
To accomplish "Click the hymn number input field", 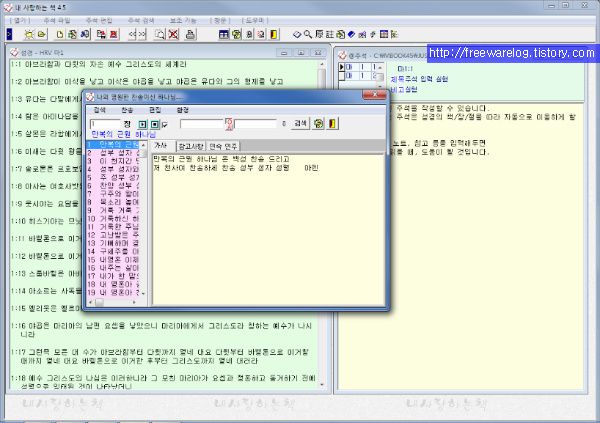I will click(105, 124).
